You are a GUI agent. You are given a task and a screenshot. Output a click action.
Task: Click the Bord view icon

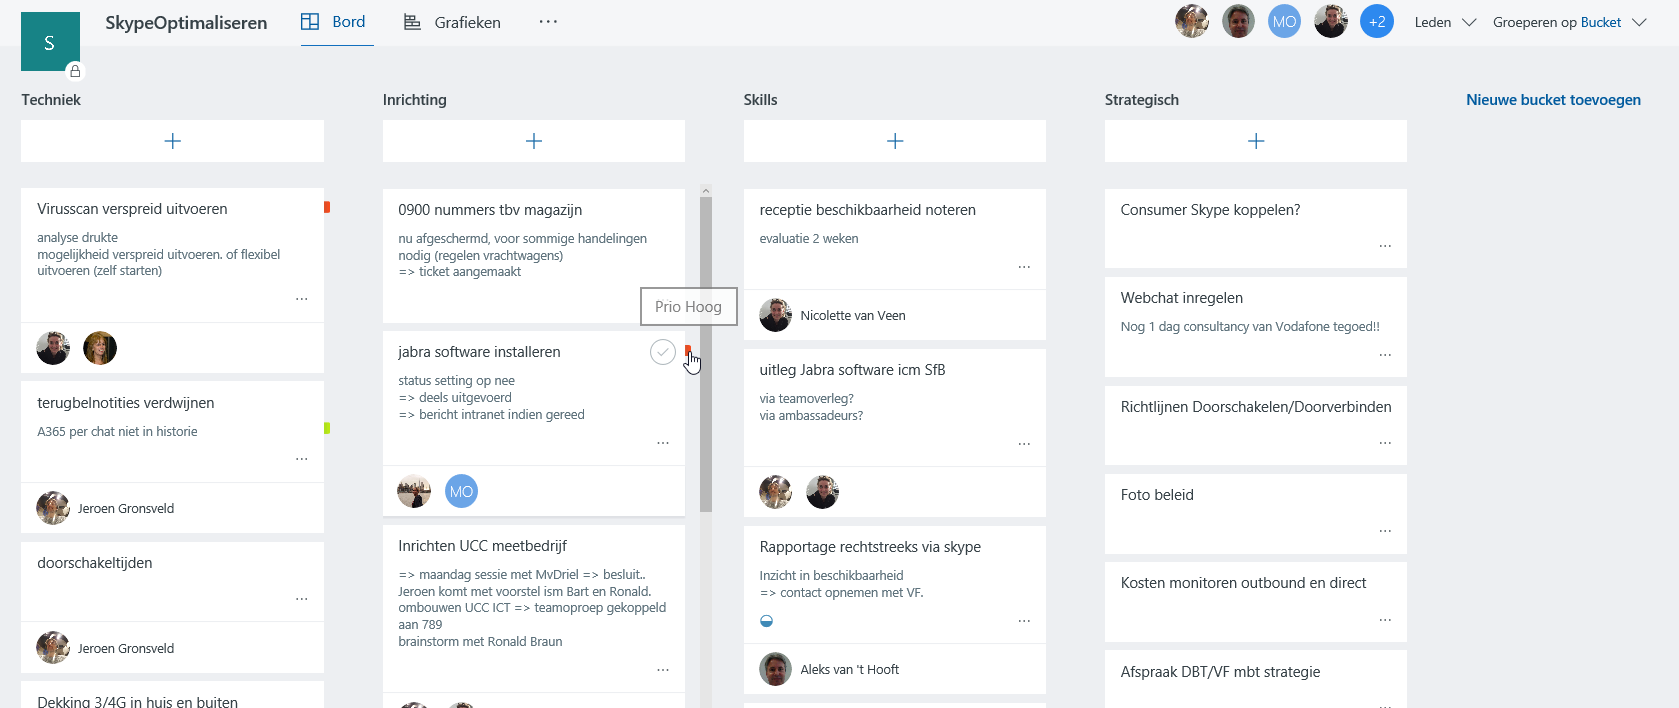click(310, 22)
